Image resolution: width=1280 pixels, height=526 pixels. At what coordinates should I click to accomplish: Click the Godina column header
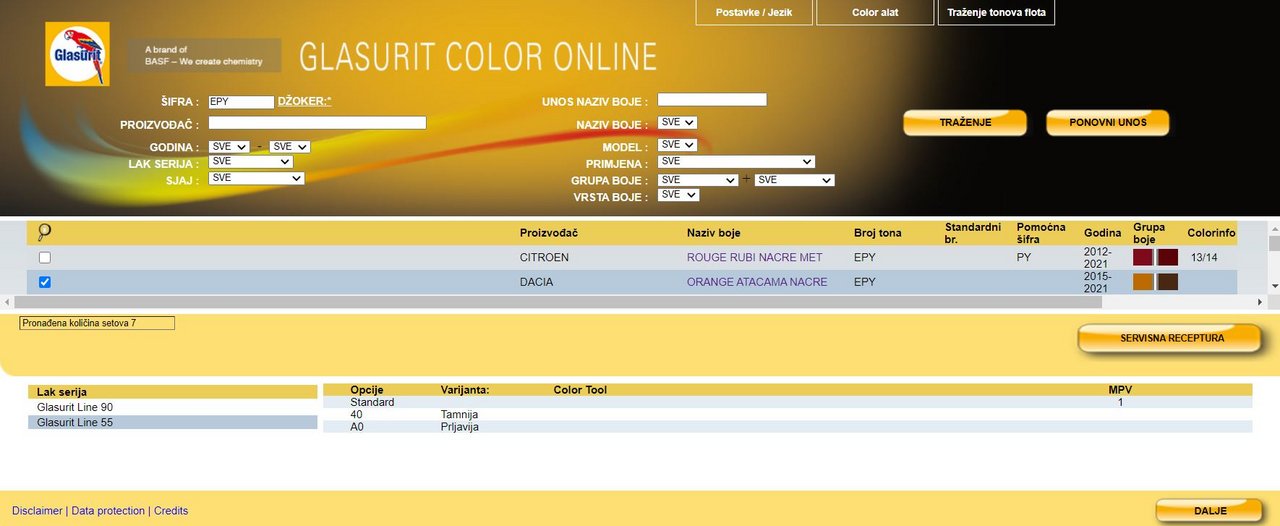(1103, 233)
